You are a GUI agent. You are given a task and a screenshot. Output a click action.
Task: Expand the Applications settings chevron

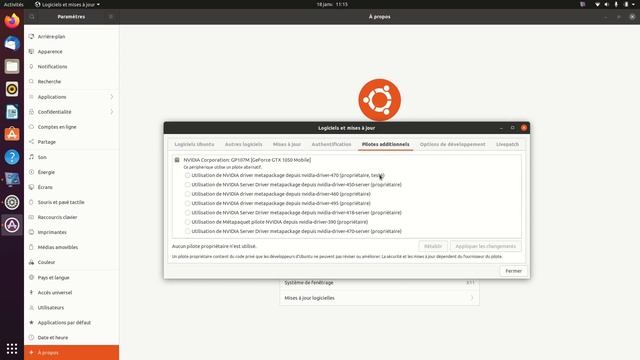pos(112,97)
